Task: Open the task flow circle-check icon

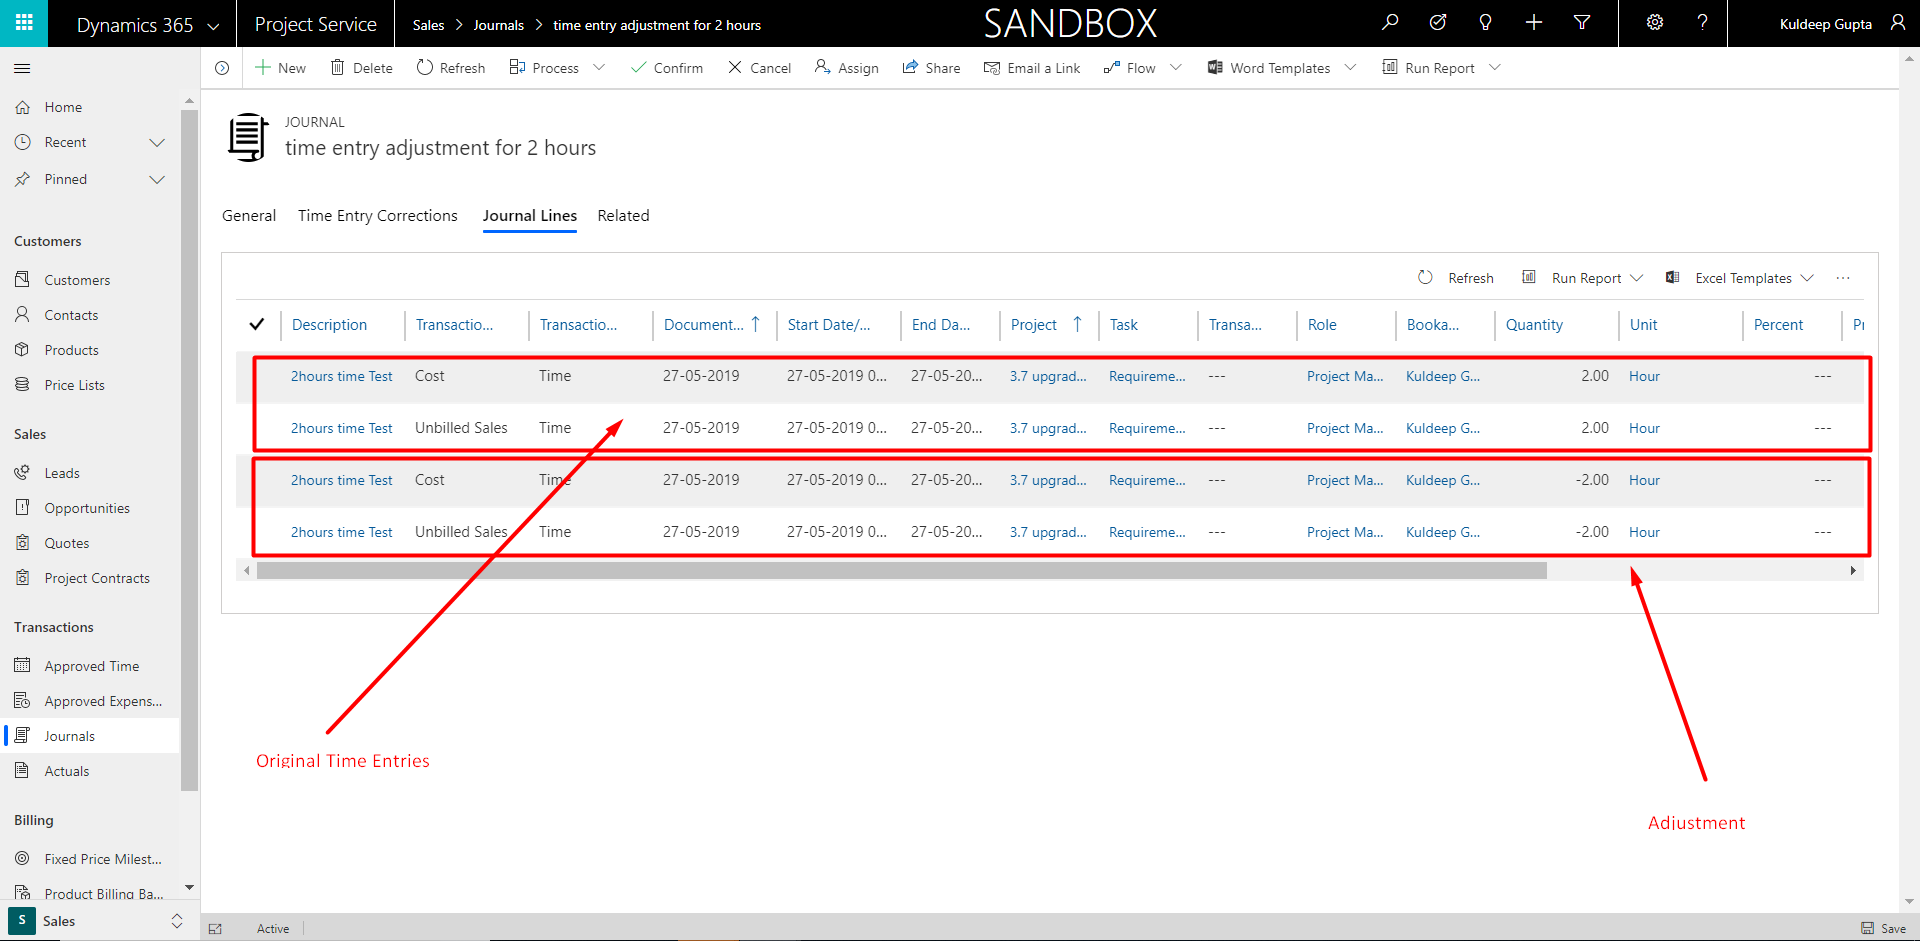Action: tap(1438, 23)
